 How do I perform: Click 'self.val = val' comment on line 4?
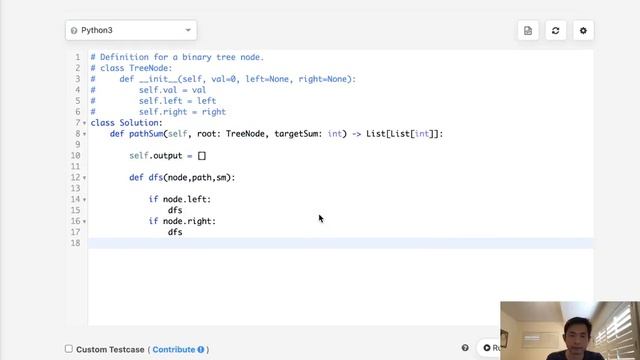(x=172, y=90)
